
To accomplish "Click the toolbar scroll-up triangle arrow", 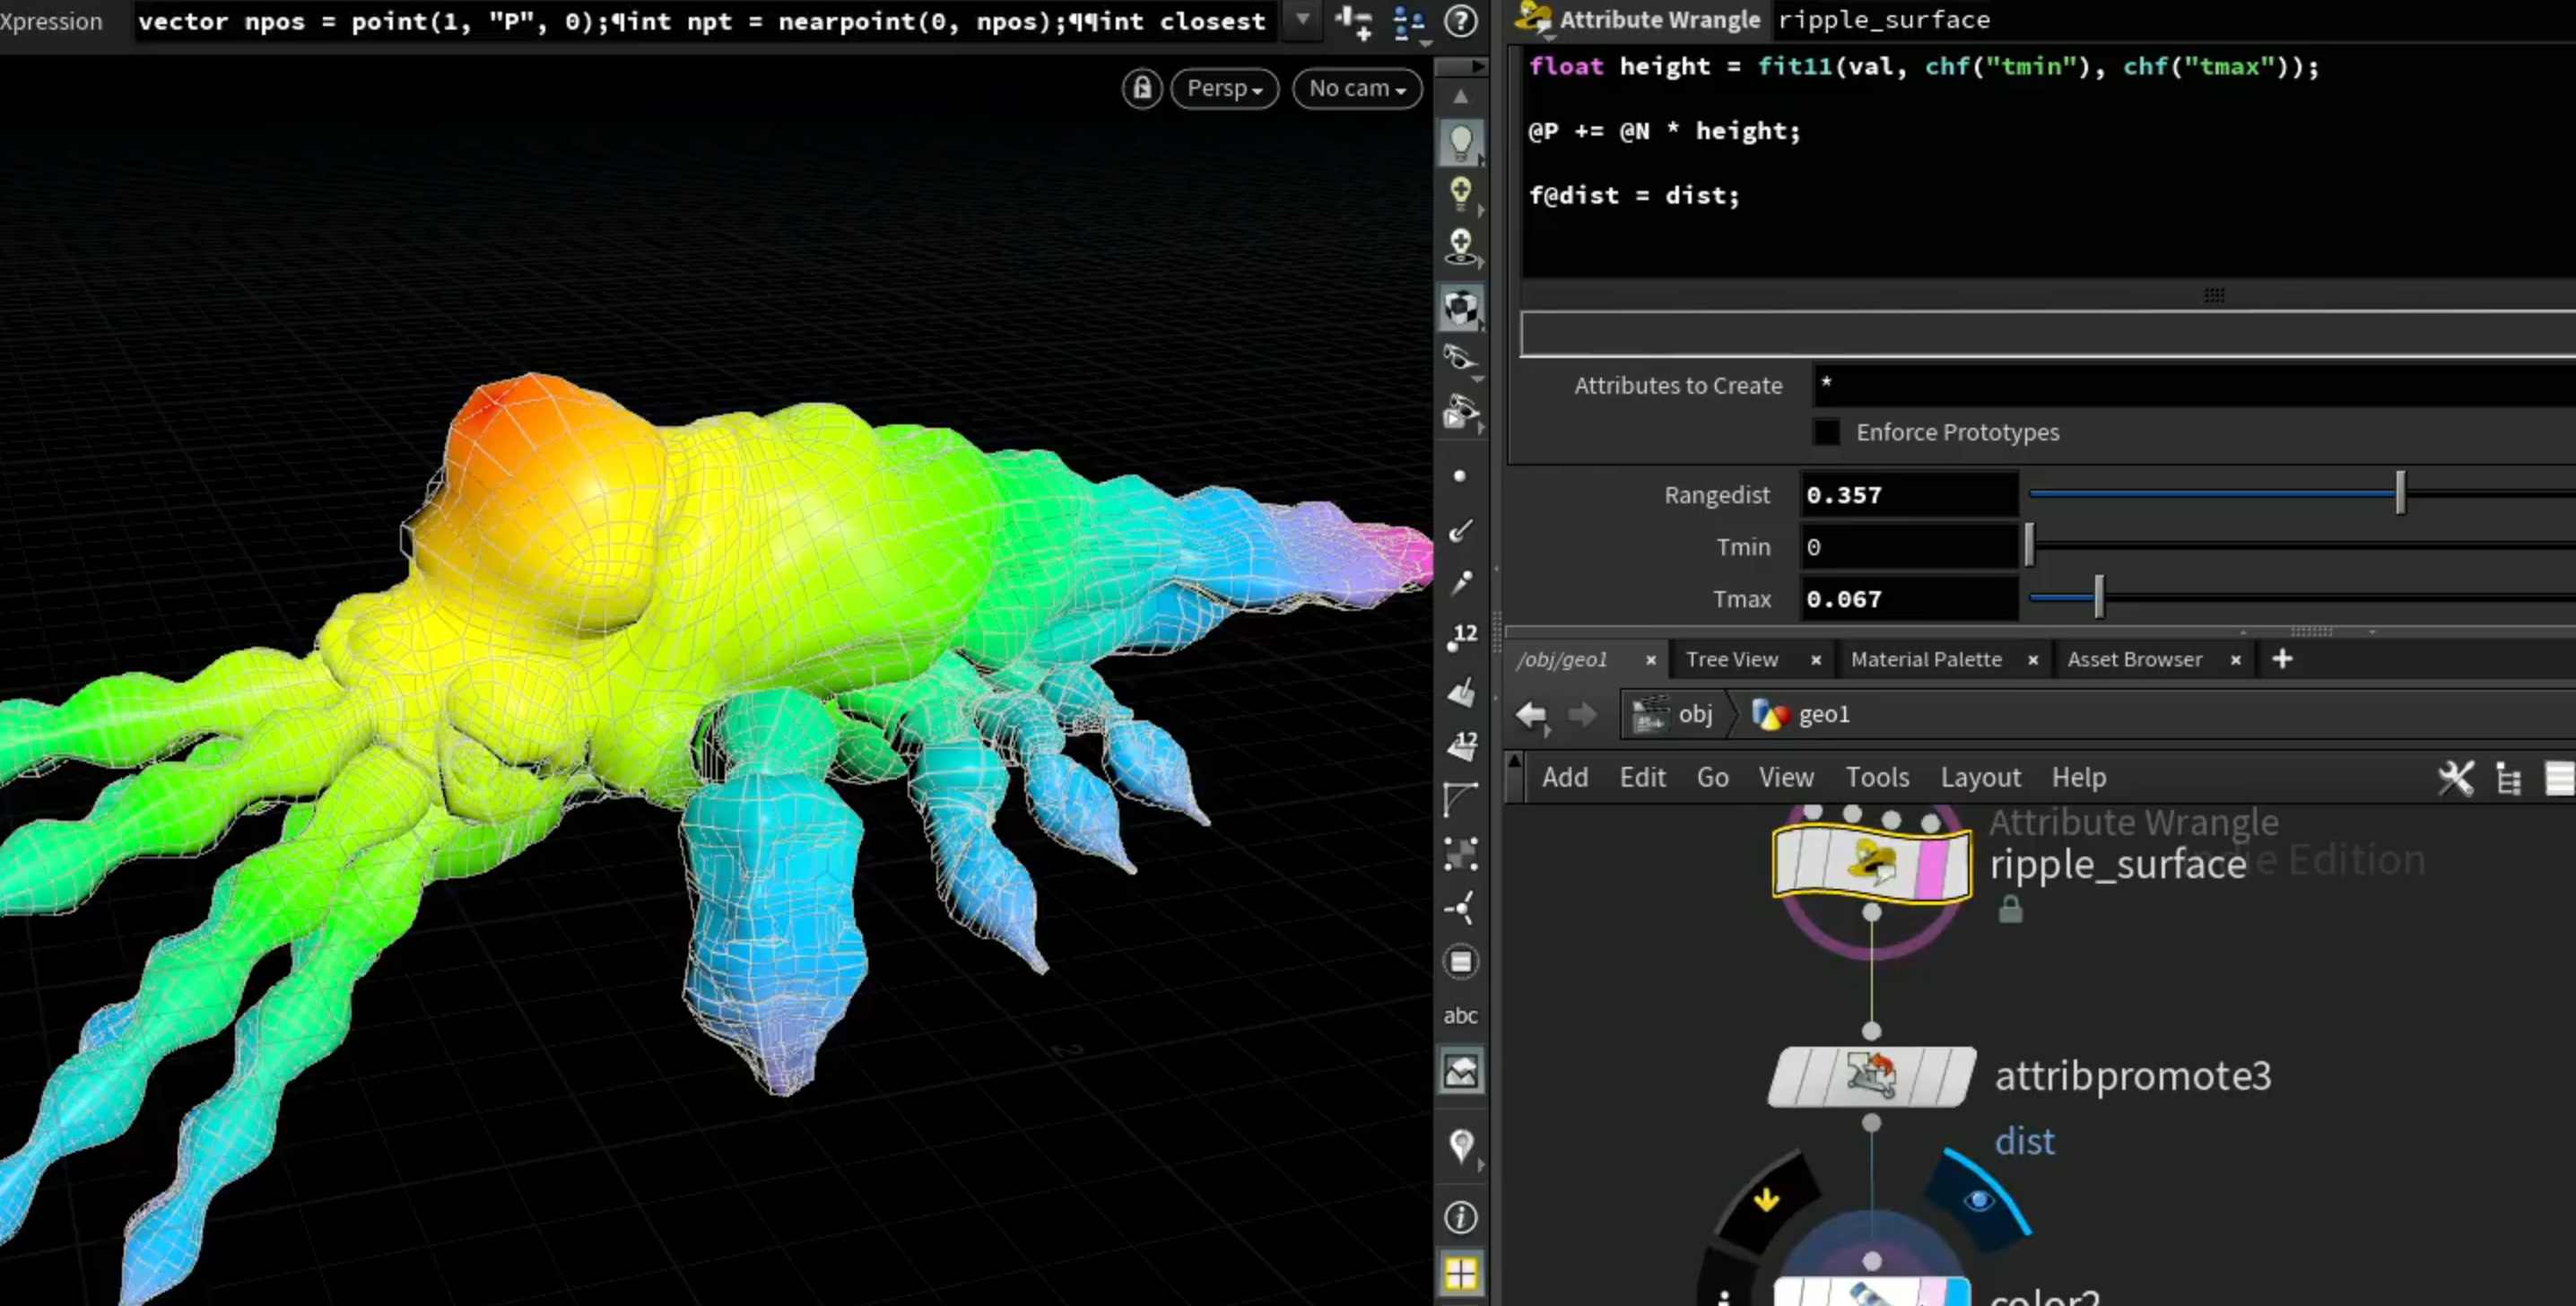I will click(1461, 96).
